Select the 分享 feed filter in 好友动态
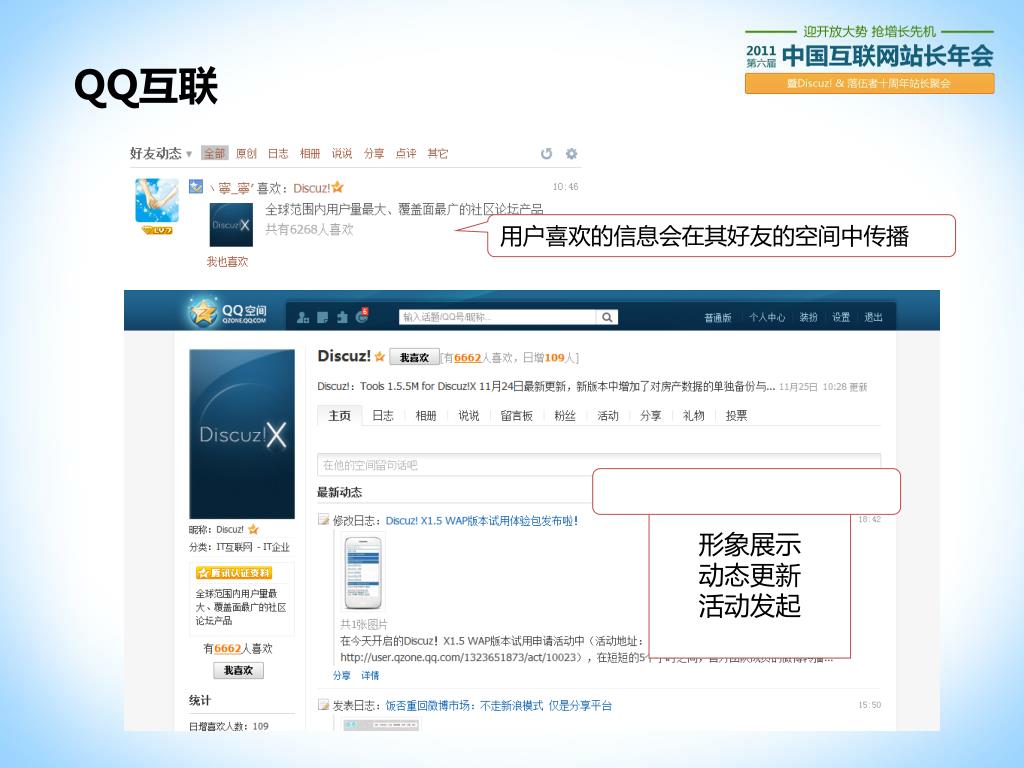 pyautogui.click(x=374, y=153)
